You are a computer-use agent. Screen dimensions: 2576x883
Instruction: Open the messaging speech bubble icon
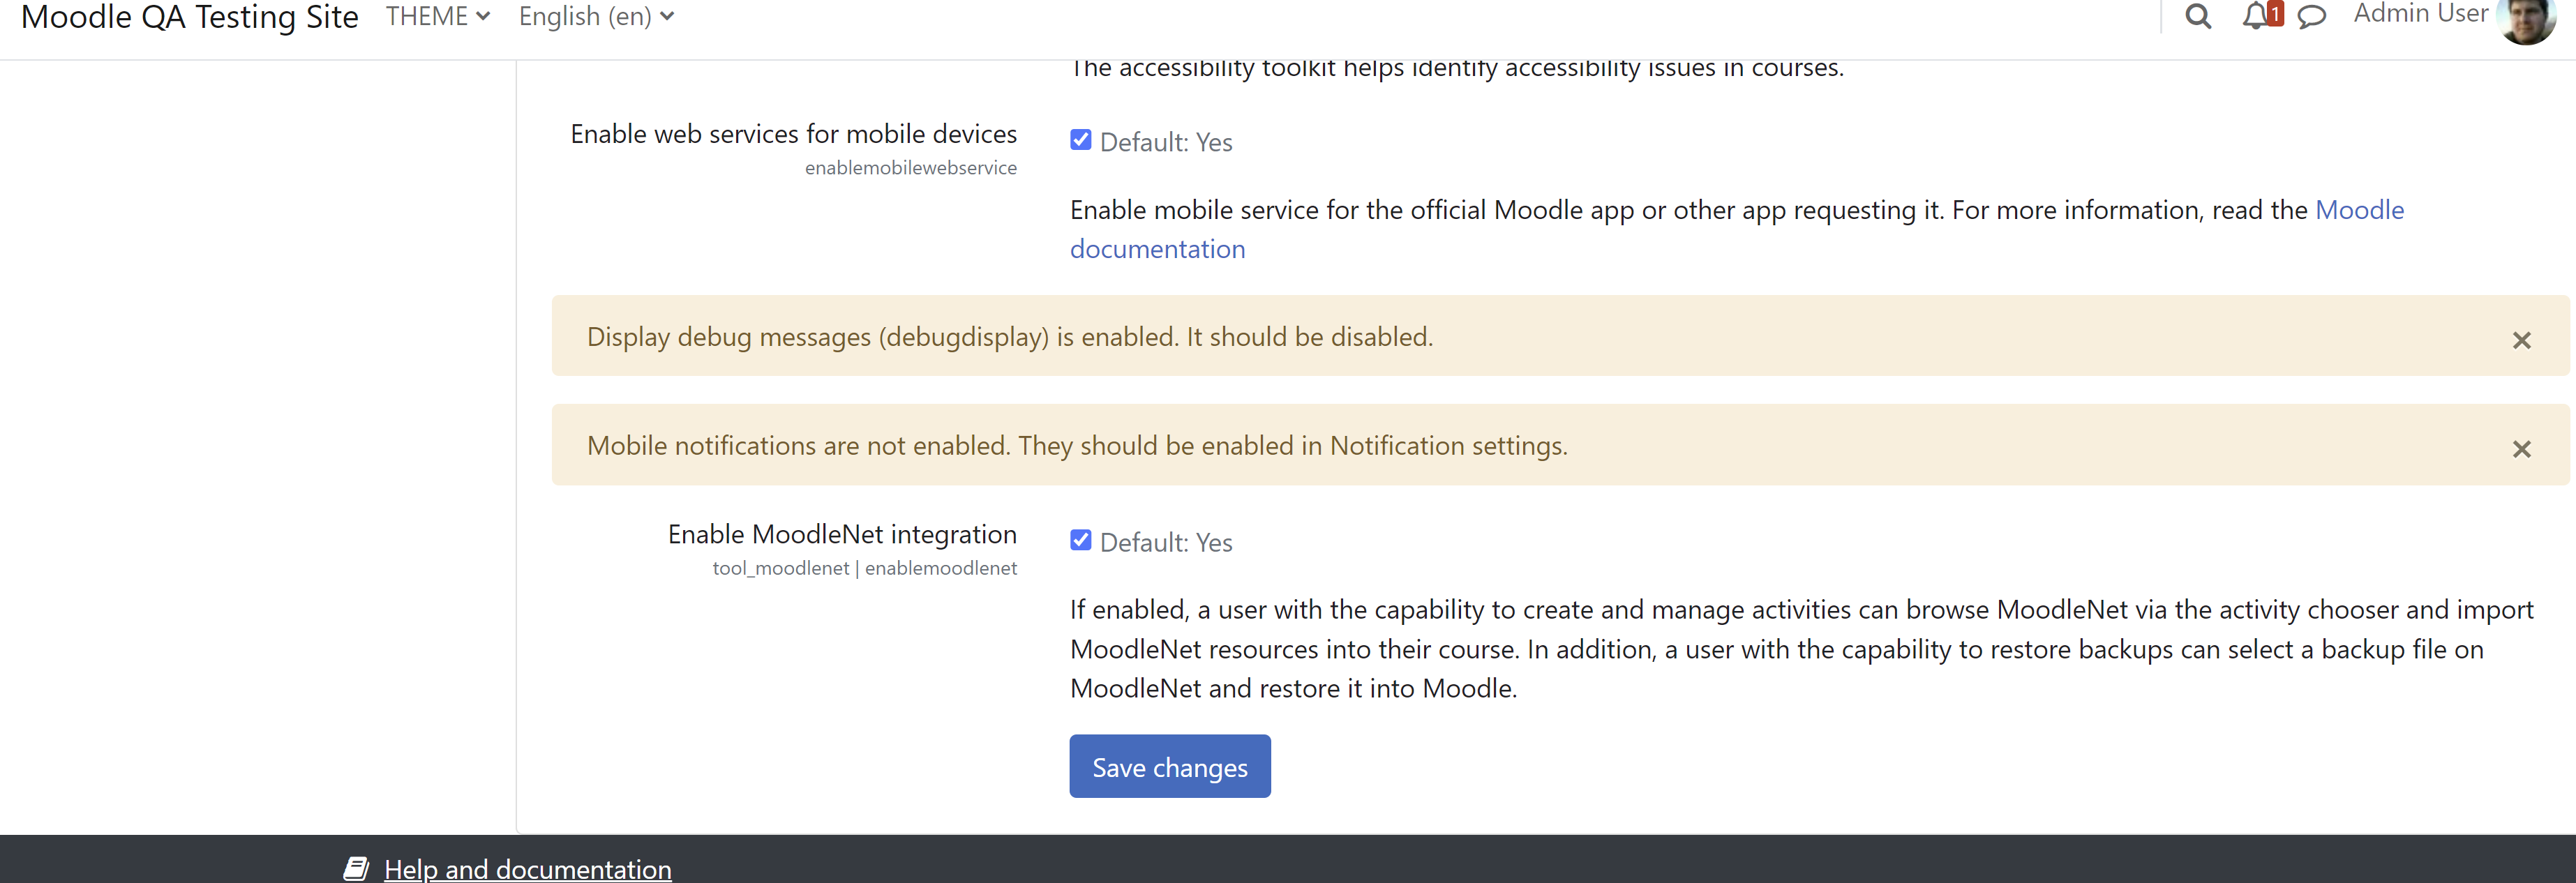[x=2311, y=17]
